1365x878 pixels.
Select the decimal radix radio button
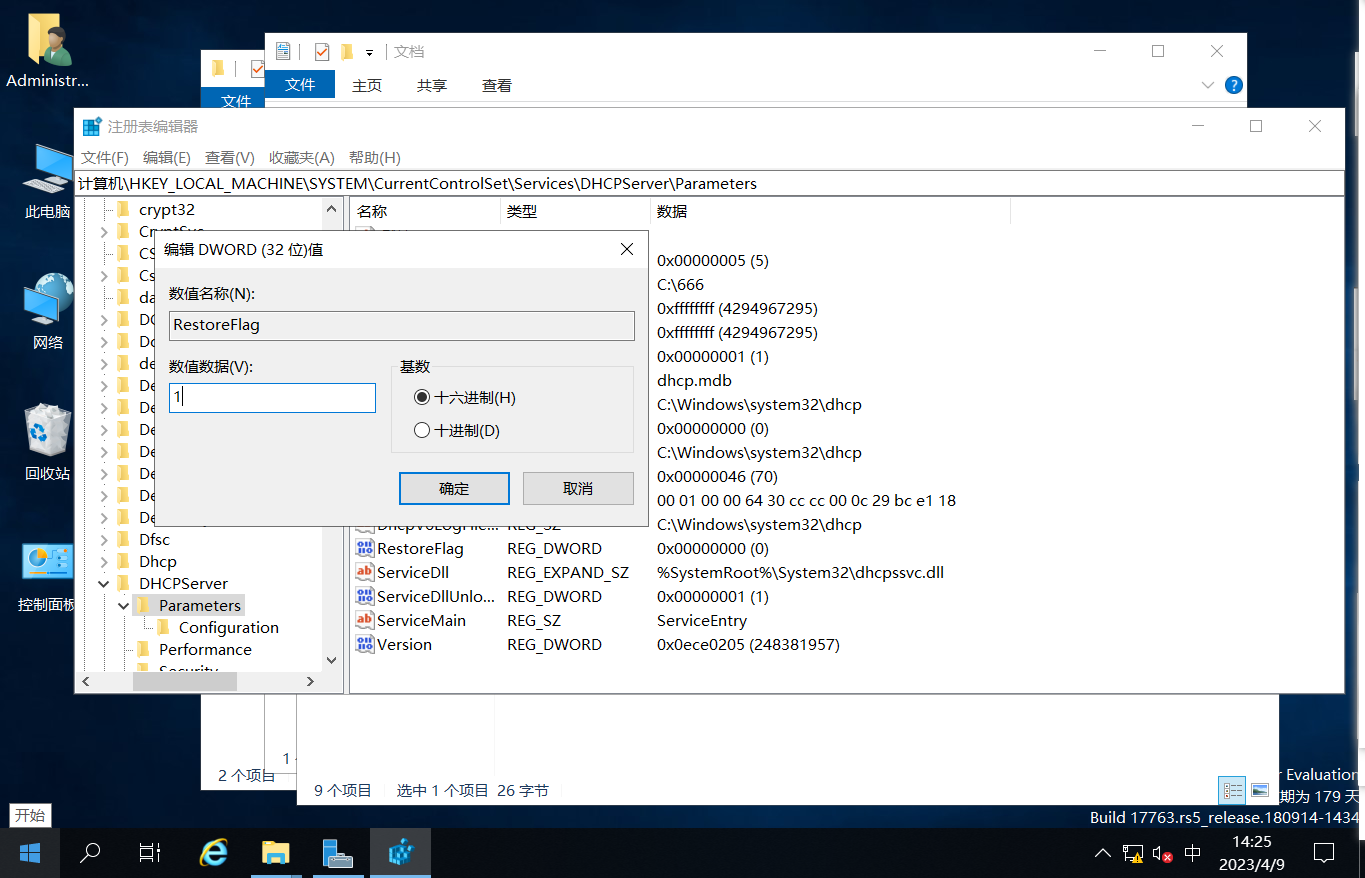(x=422, y=431)
